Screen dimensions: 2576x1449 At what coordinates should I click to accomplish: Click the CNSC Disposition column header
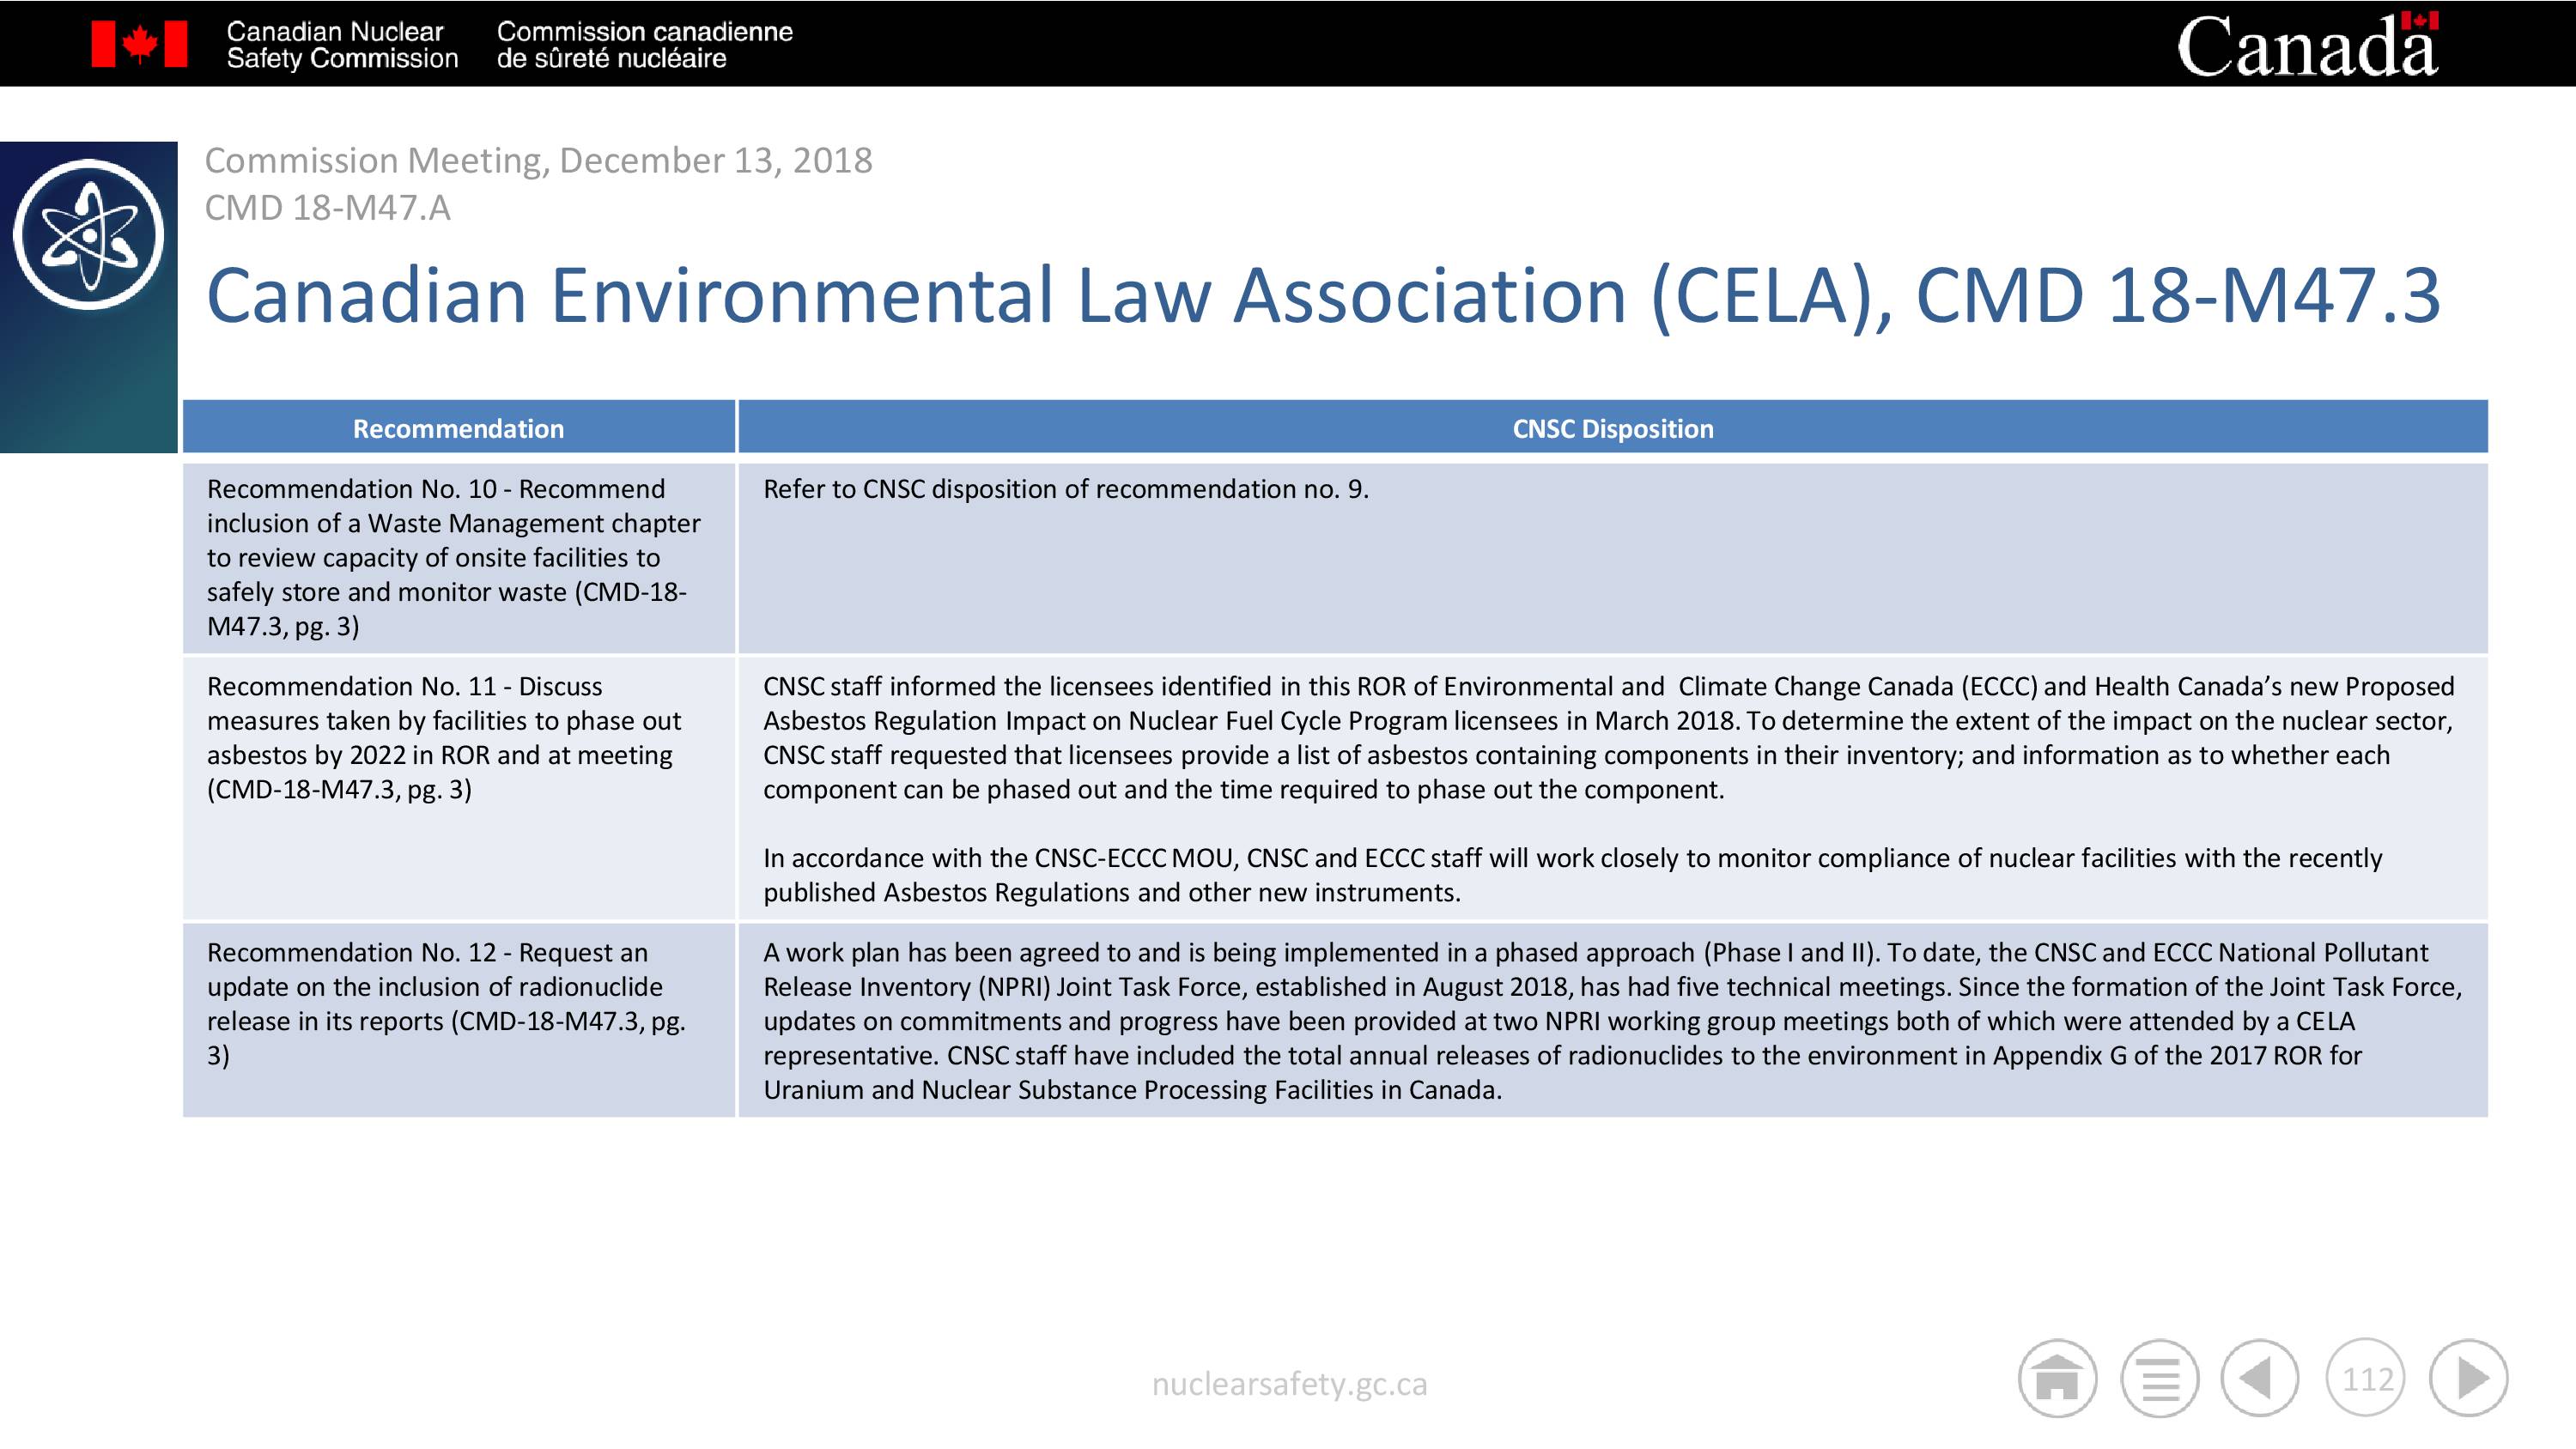(1613, 428)
